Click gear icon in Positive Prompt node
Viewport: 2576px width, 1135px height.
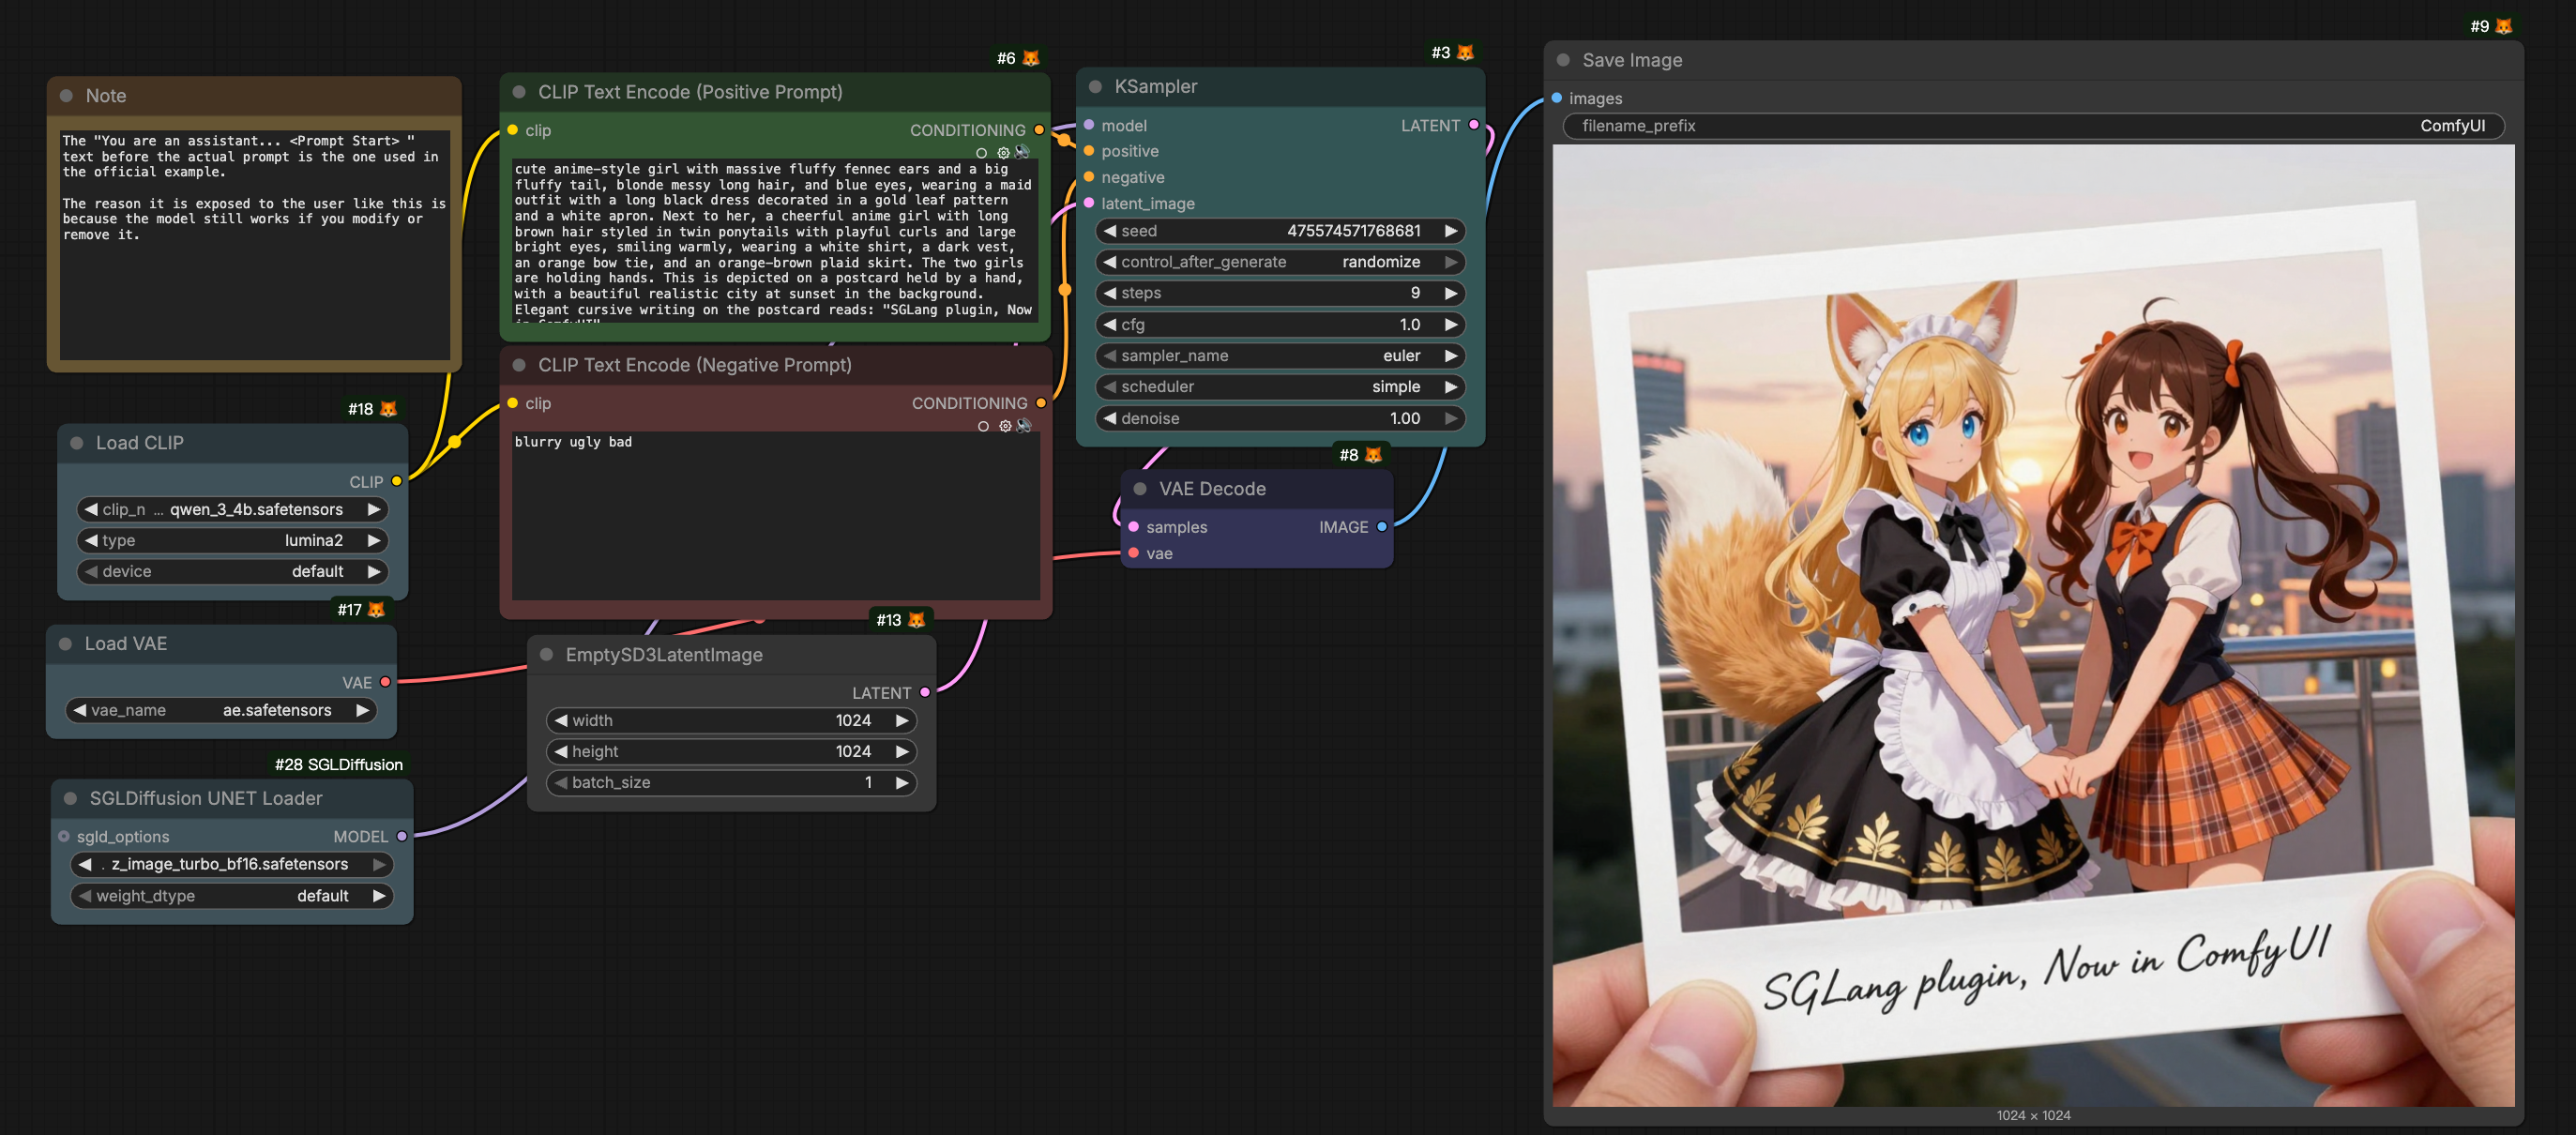1003,153
